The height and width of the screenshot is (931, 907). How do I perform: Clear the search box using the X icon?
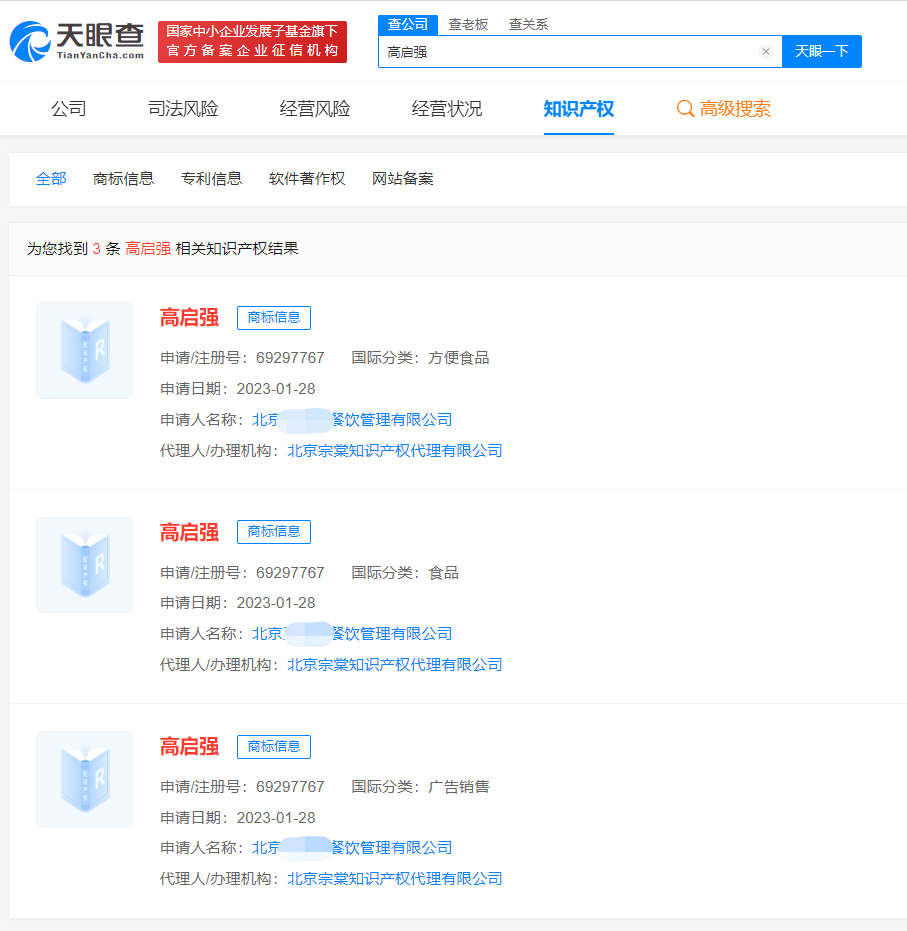[x=766, y=51]
